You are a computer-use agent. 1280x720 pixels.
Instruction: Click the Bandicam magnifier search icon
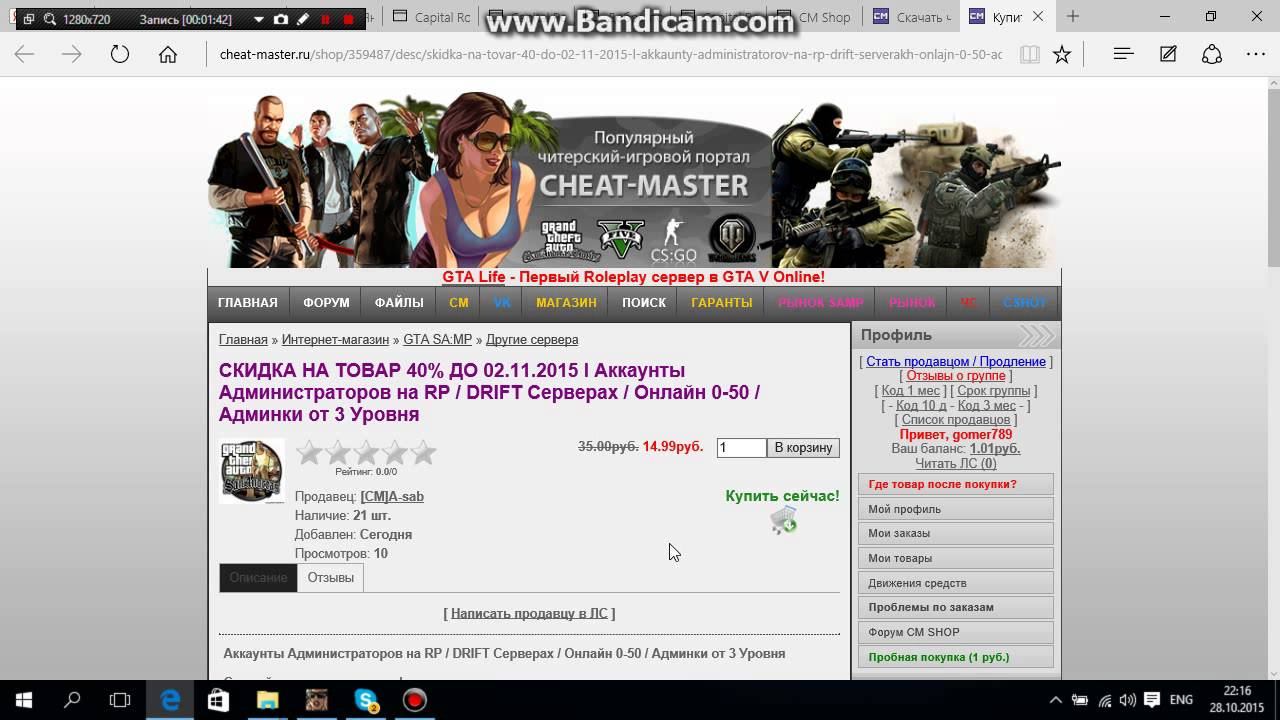[49, 19]
